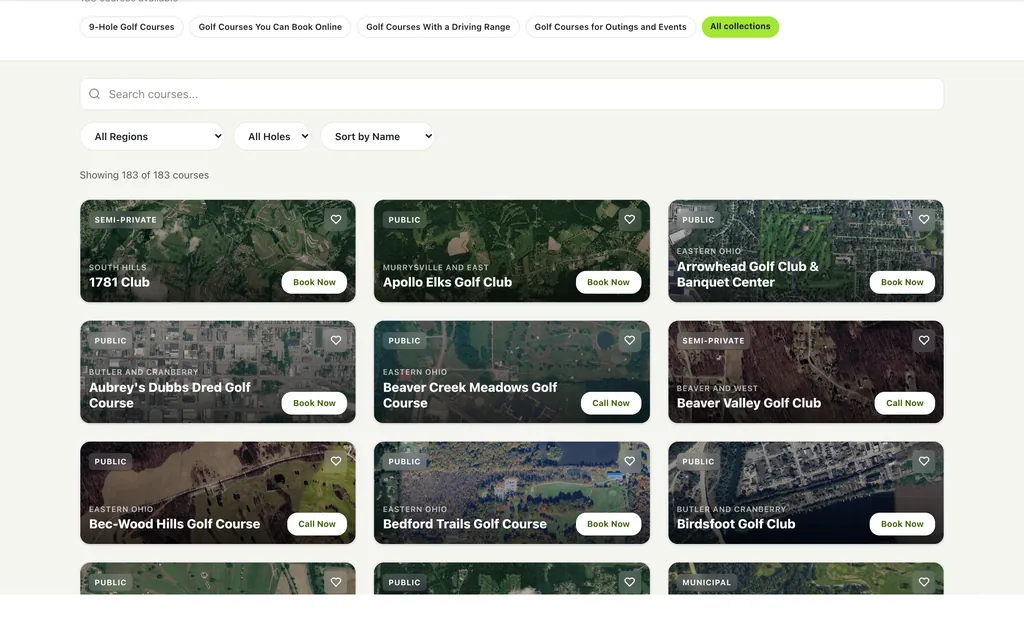Screen dimensions: 1024x640
Task: Book Now at Aubrey's Dubbs Dred
Action: click(314, 403)
